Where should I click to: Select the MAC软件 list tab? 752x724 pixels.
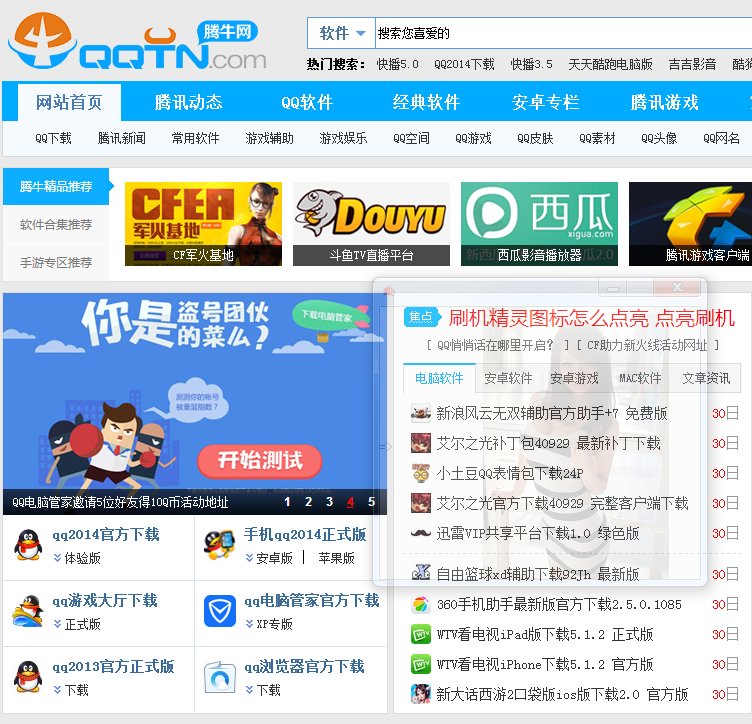640,378
